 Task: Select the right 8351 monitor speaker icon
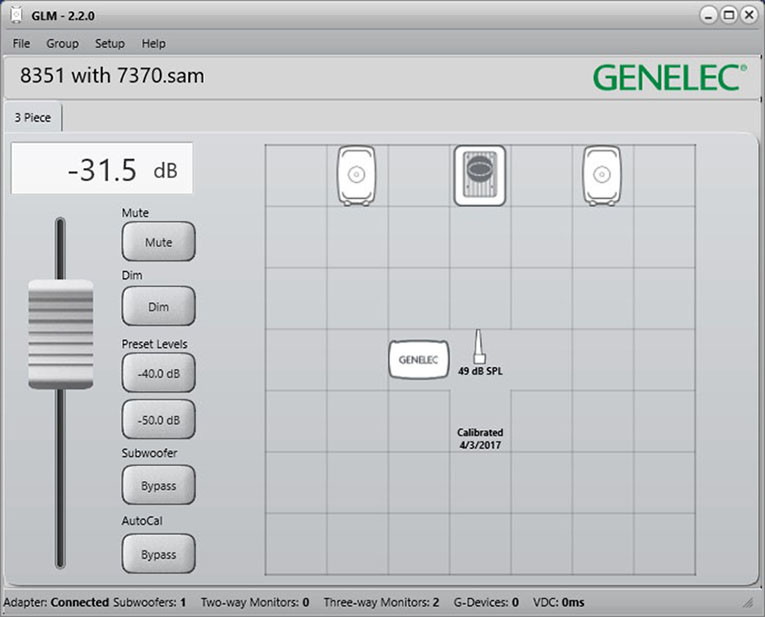point(602,176)
